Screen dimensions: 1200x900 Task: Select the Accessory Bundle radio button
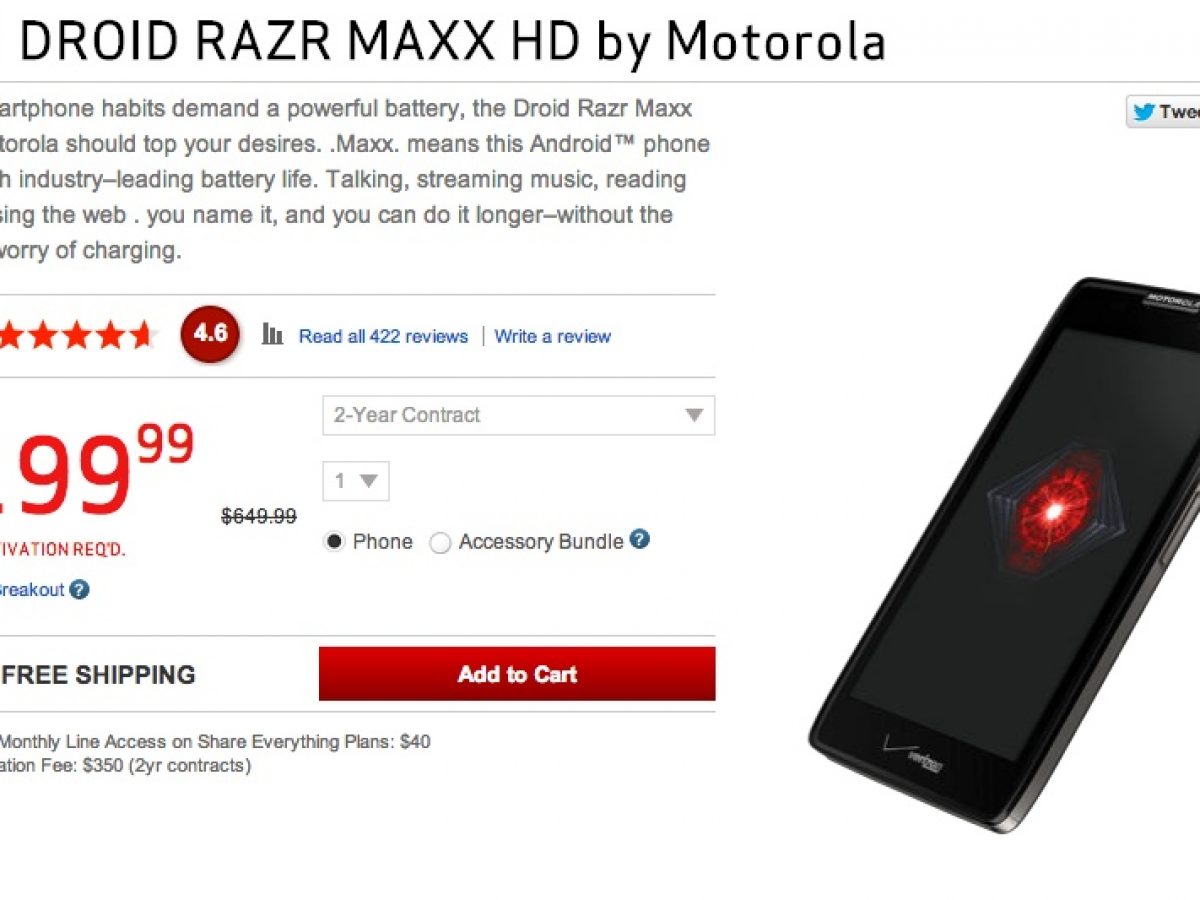[x=440, y=543]
